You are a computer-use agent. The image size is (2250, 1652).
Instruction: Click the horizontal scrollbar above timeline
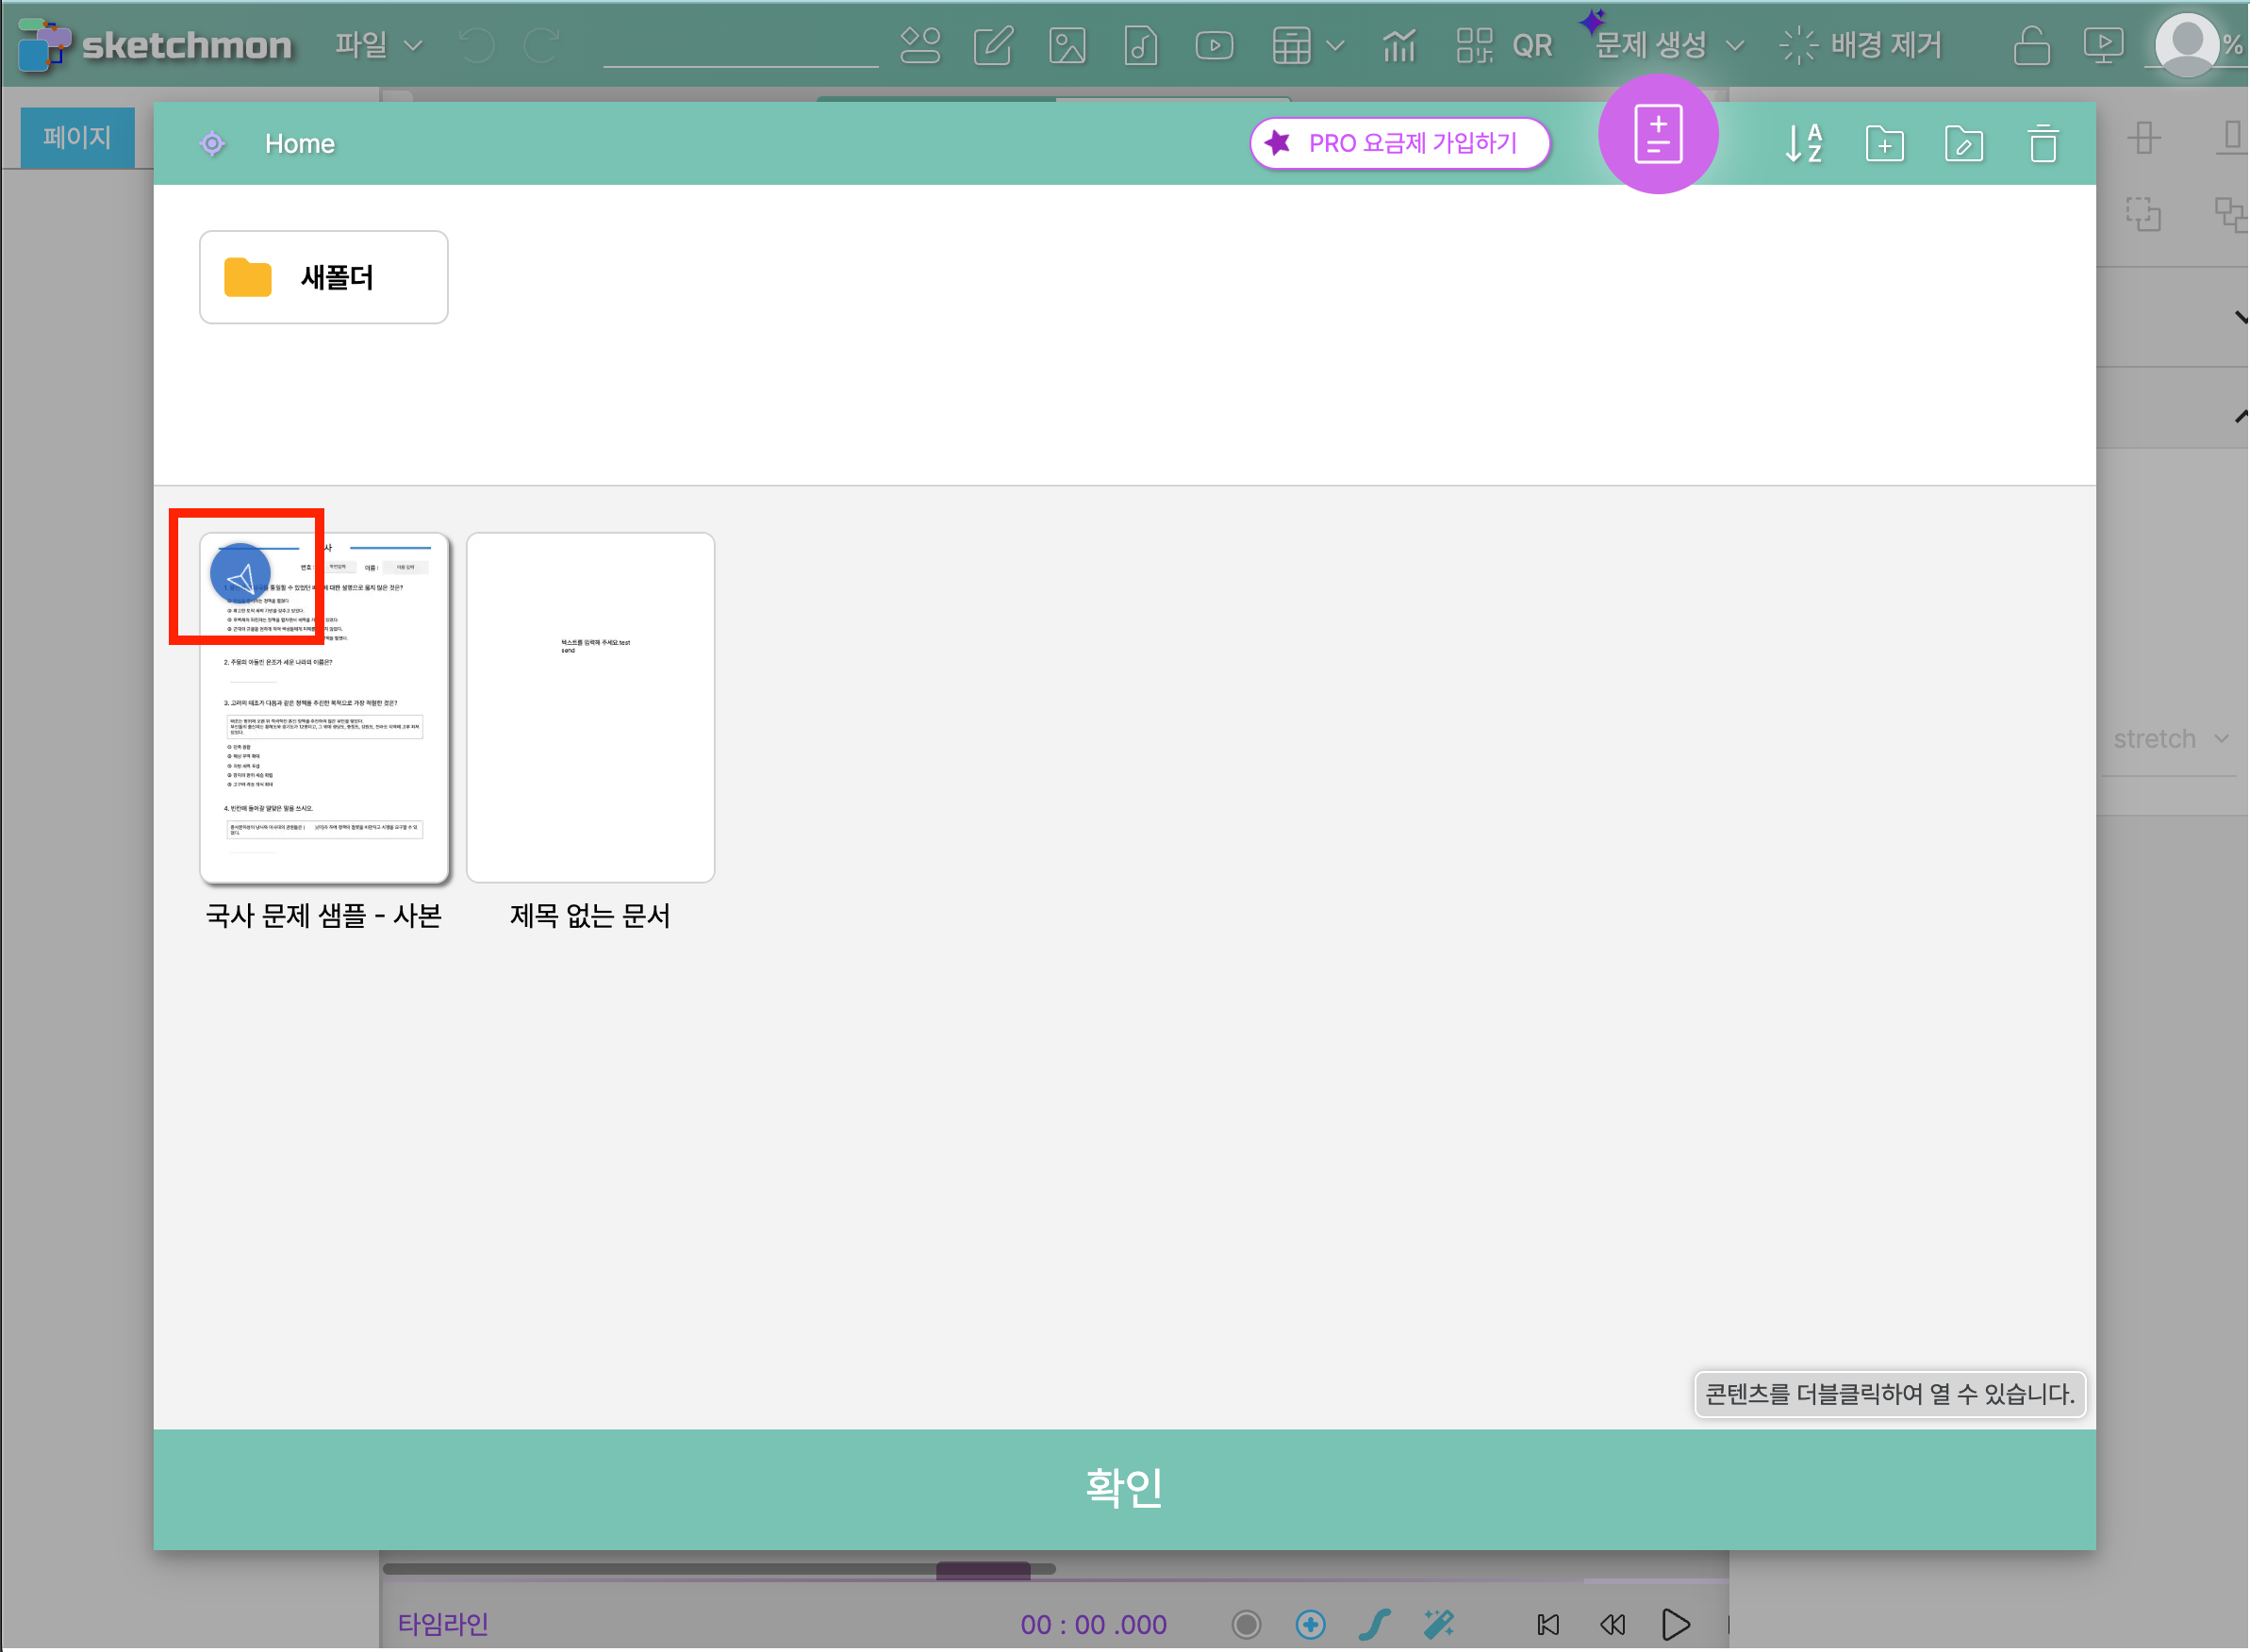point(983,1570)
